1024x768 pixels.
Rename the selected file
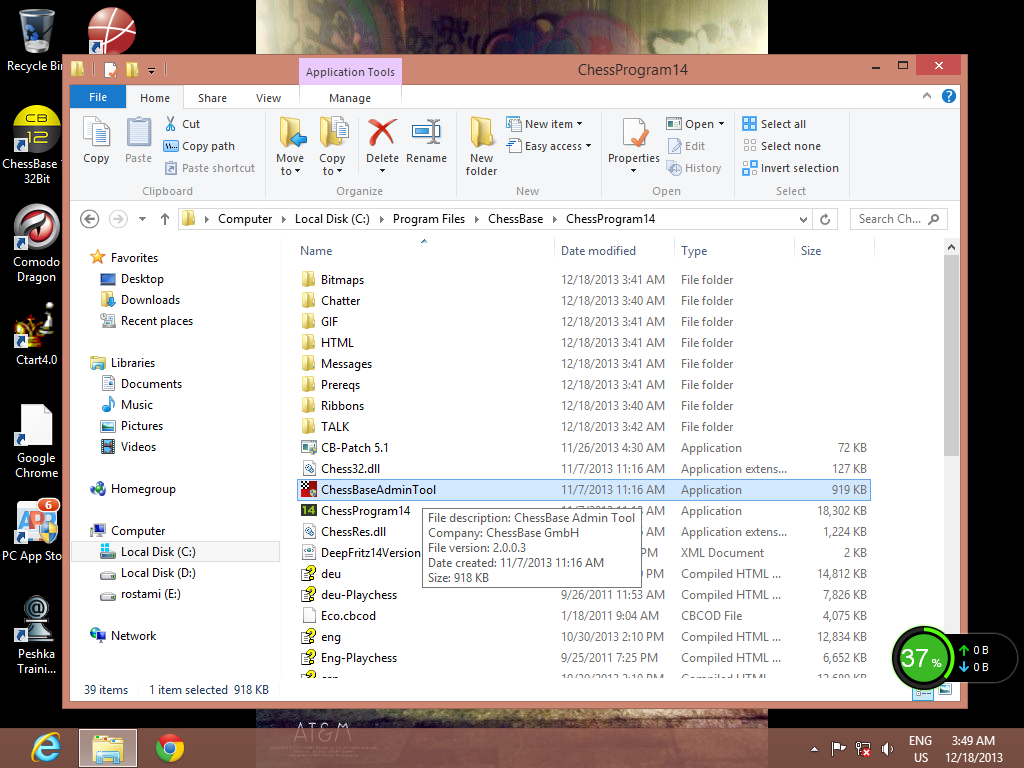[x=426, y=140]
